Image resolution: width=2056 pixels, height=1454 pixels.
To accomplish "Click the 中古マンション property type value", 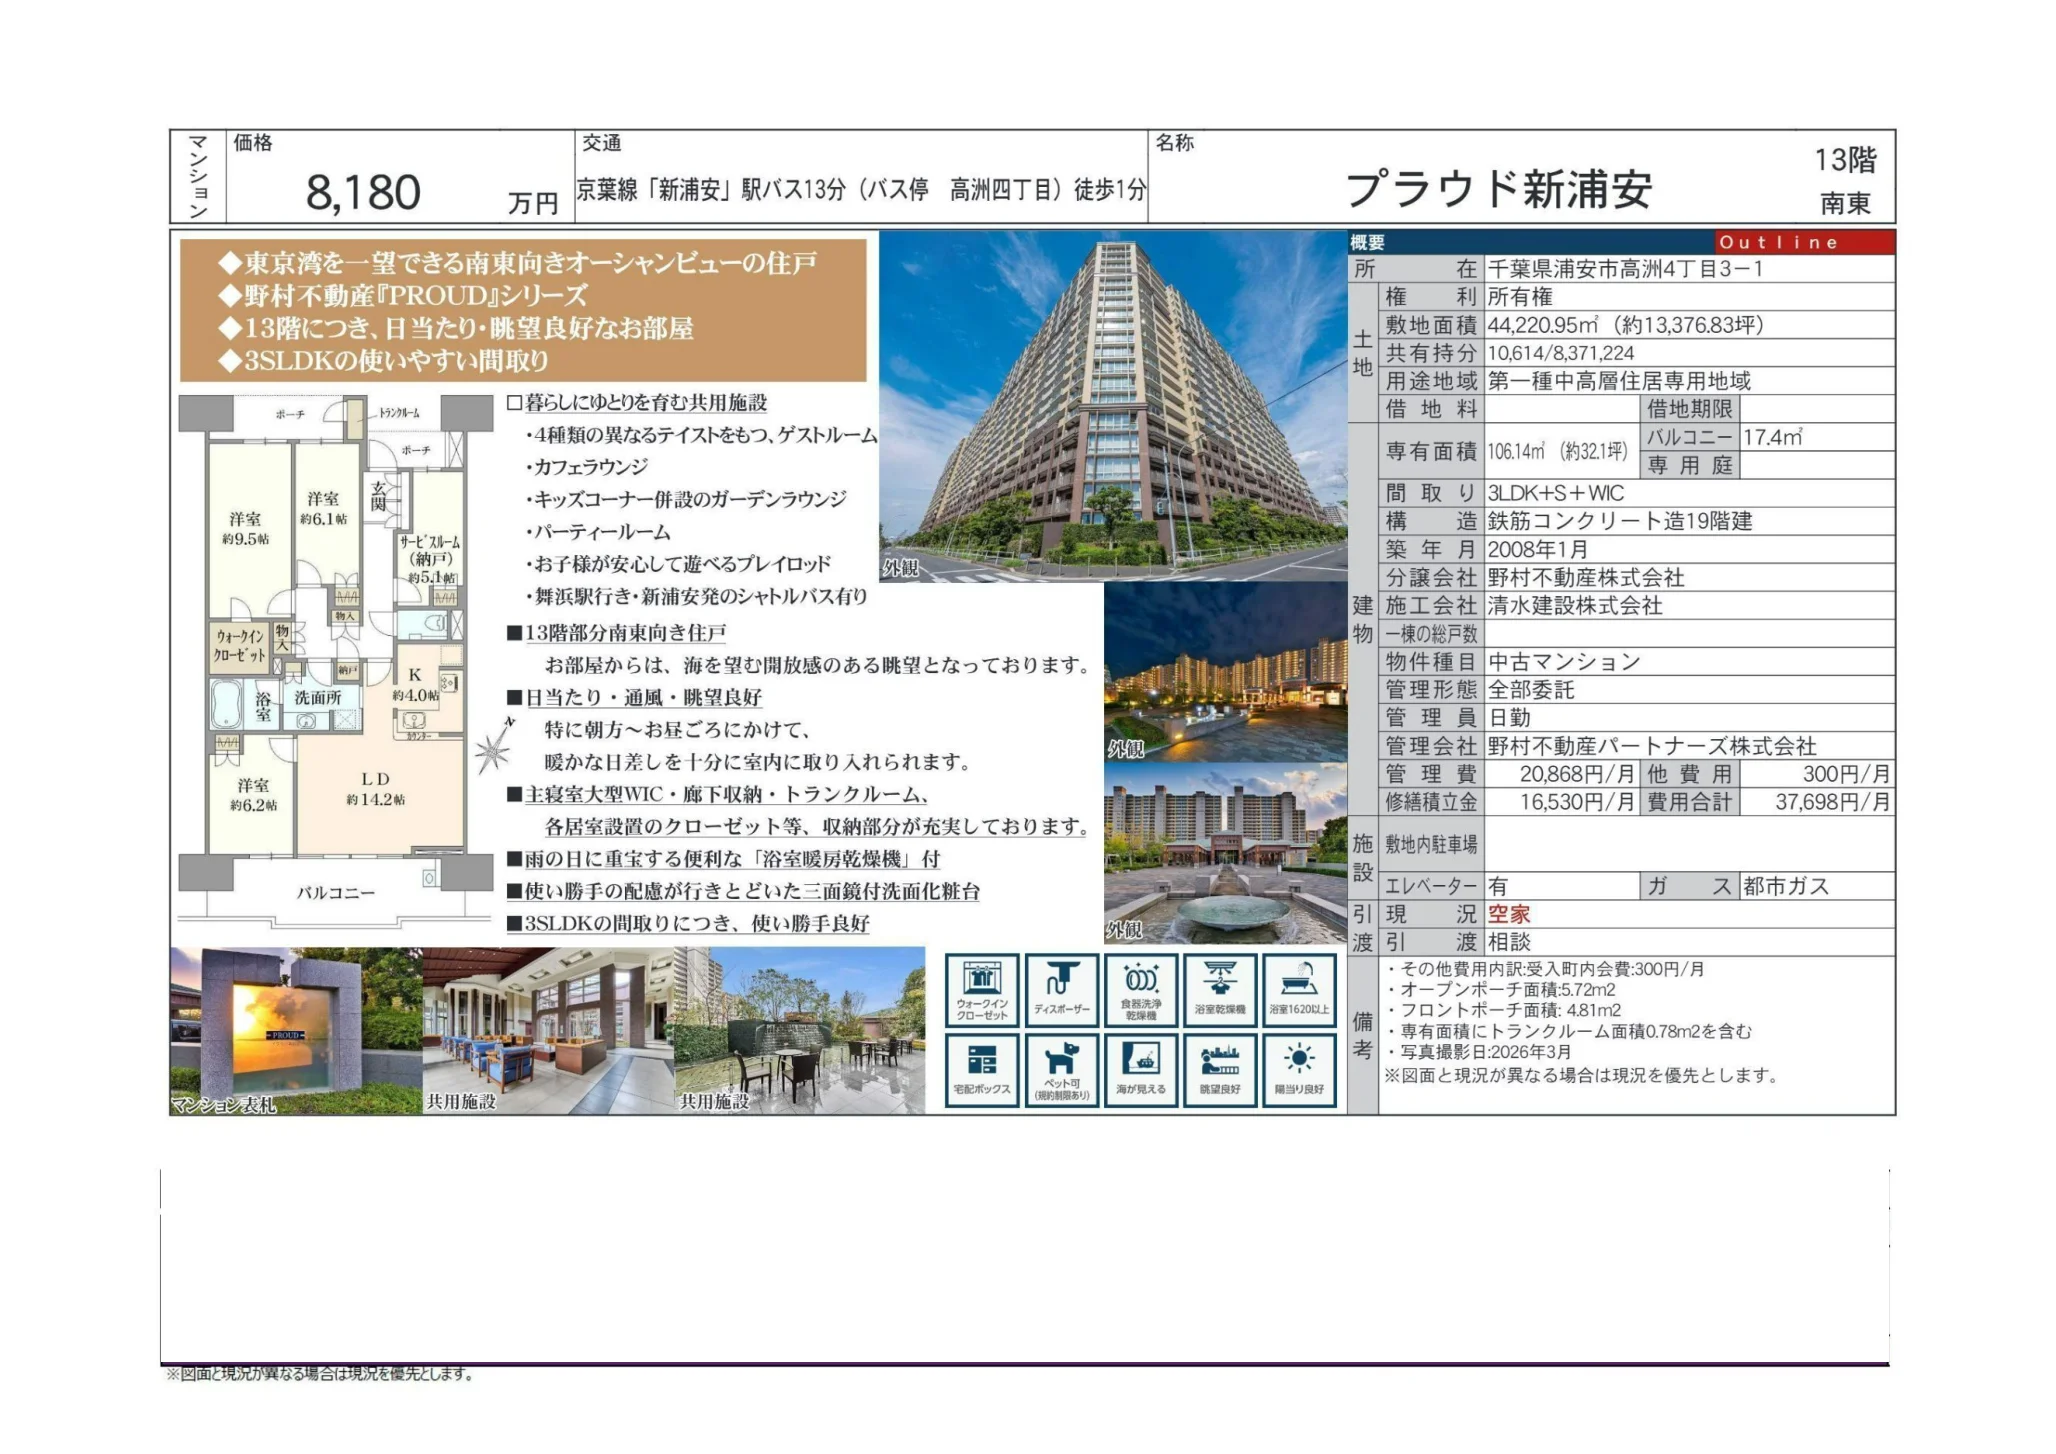I will pos(1565,661).
